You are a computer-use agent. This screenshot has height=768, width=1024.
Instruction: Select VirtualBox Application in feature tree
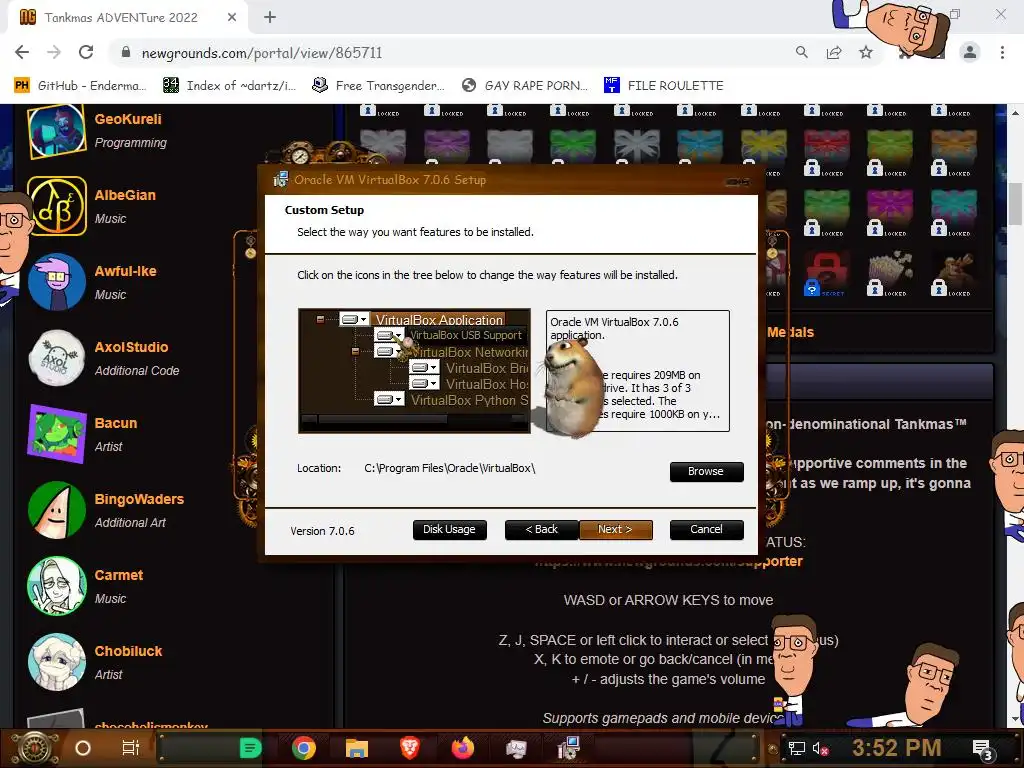[439, 320]
